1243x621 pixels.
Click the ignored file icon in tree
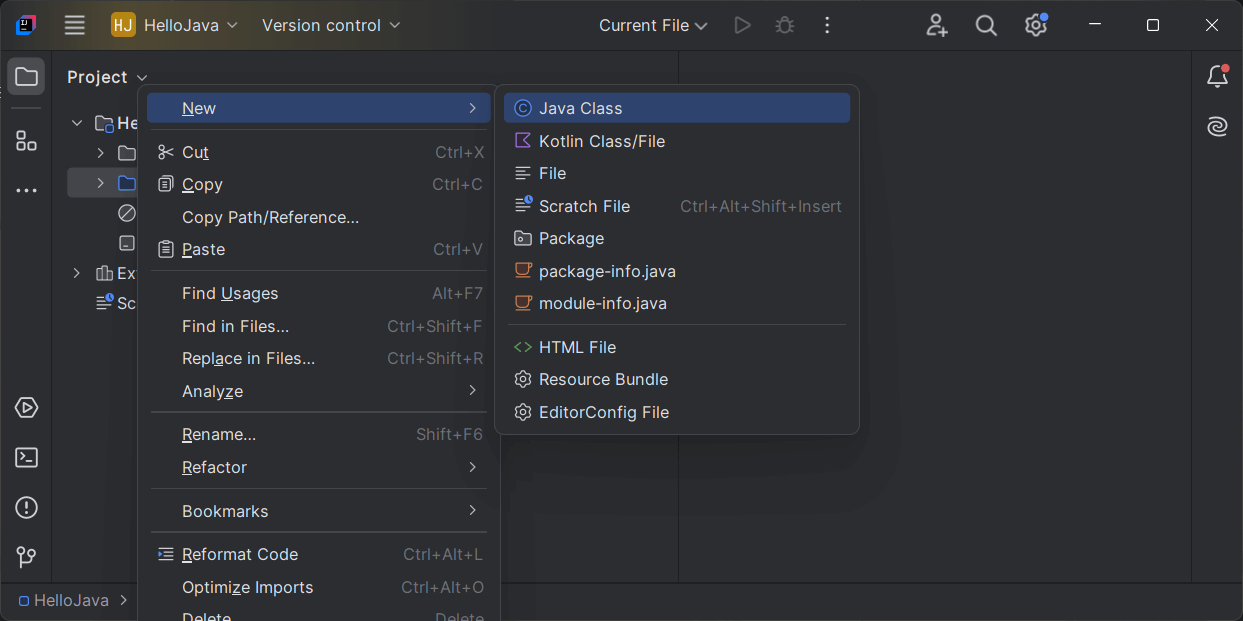point(127,212)
